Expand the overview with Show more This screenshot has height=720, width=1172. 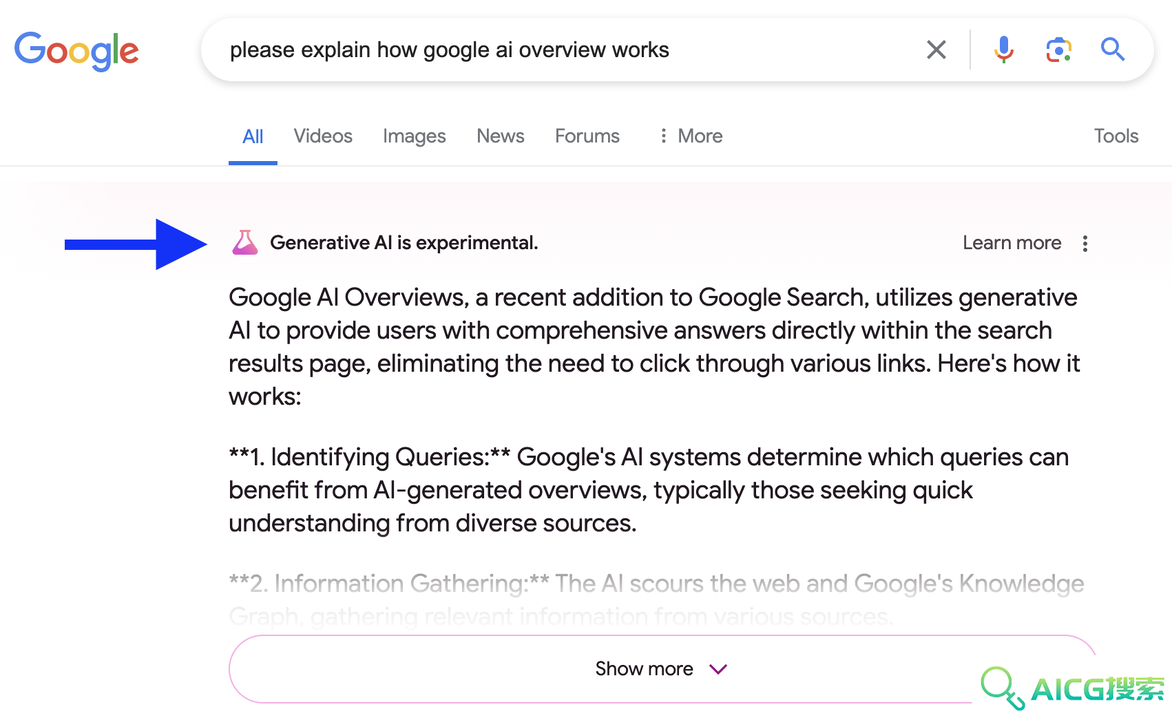[661, 668]
